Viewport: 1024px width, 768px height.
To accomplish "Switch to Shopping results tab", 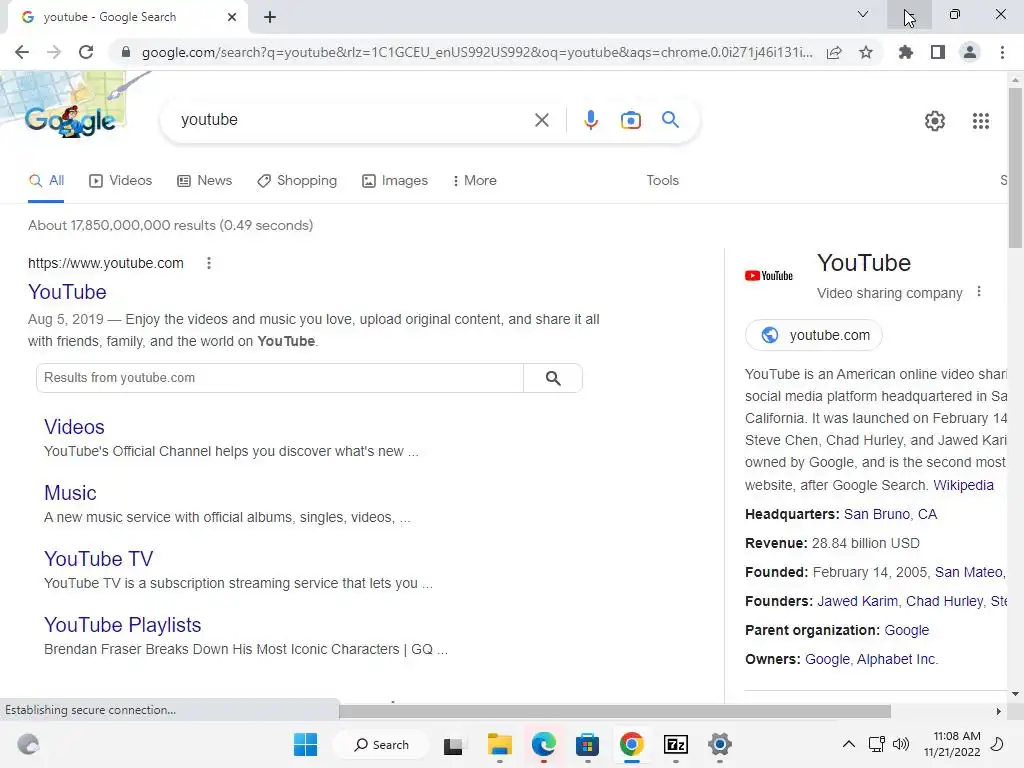I will click(x=297, y=181).
